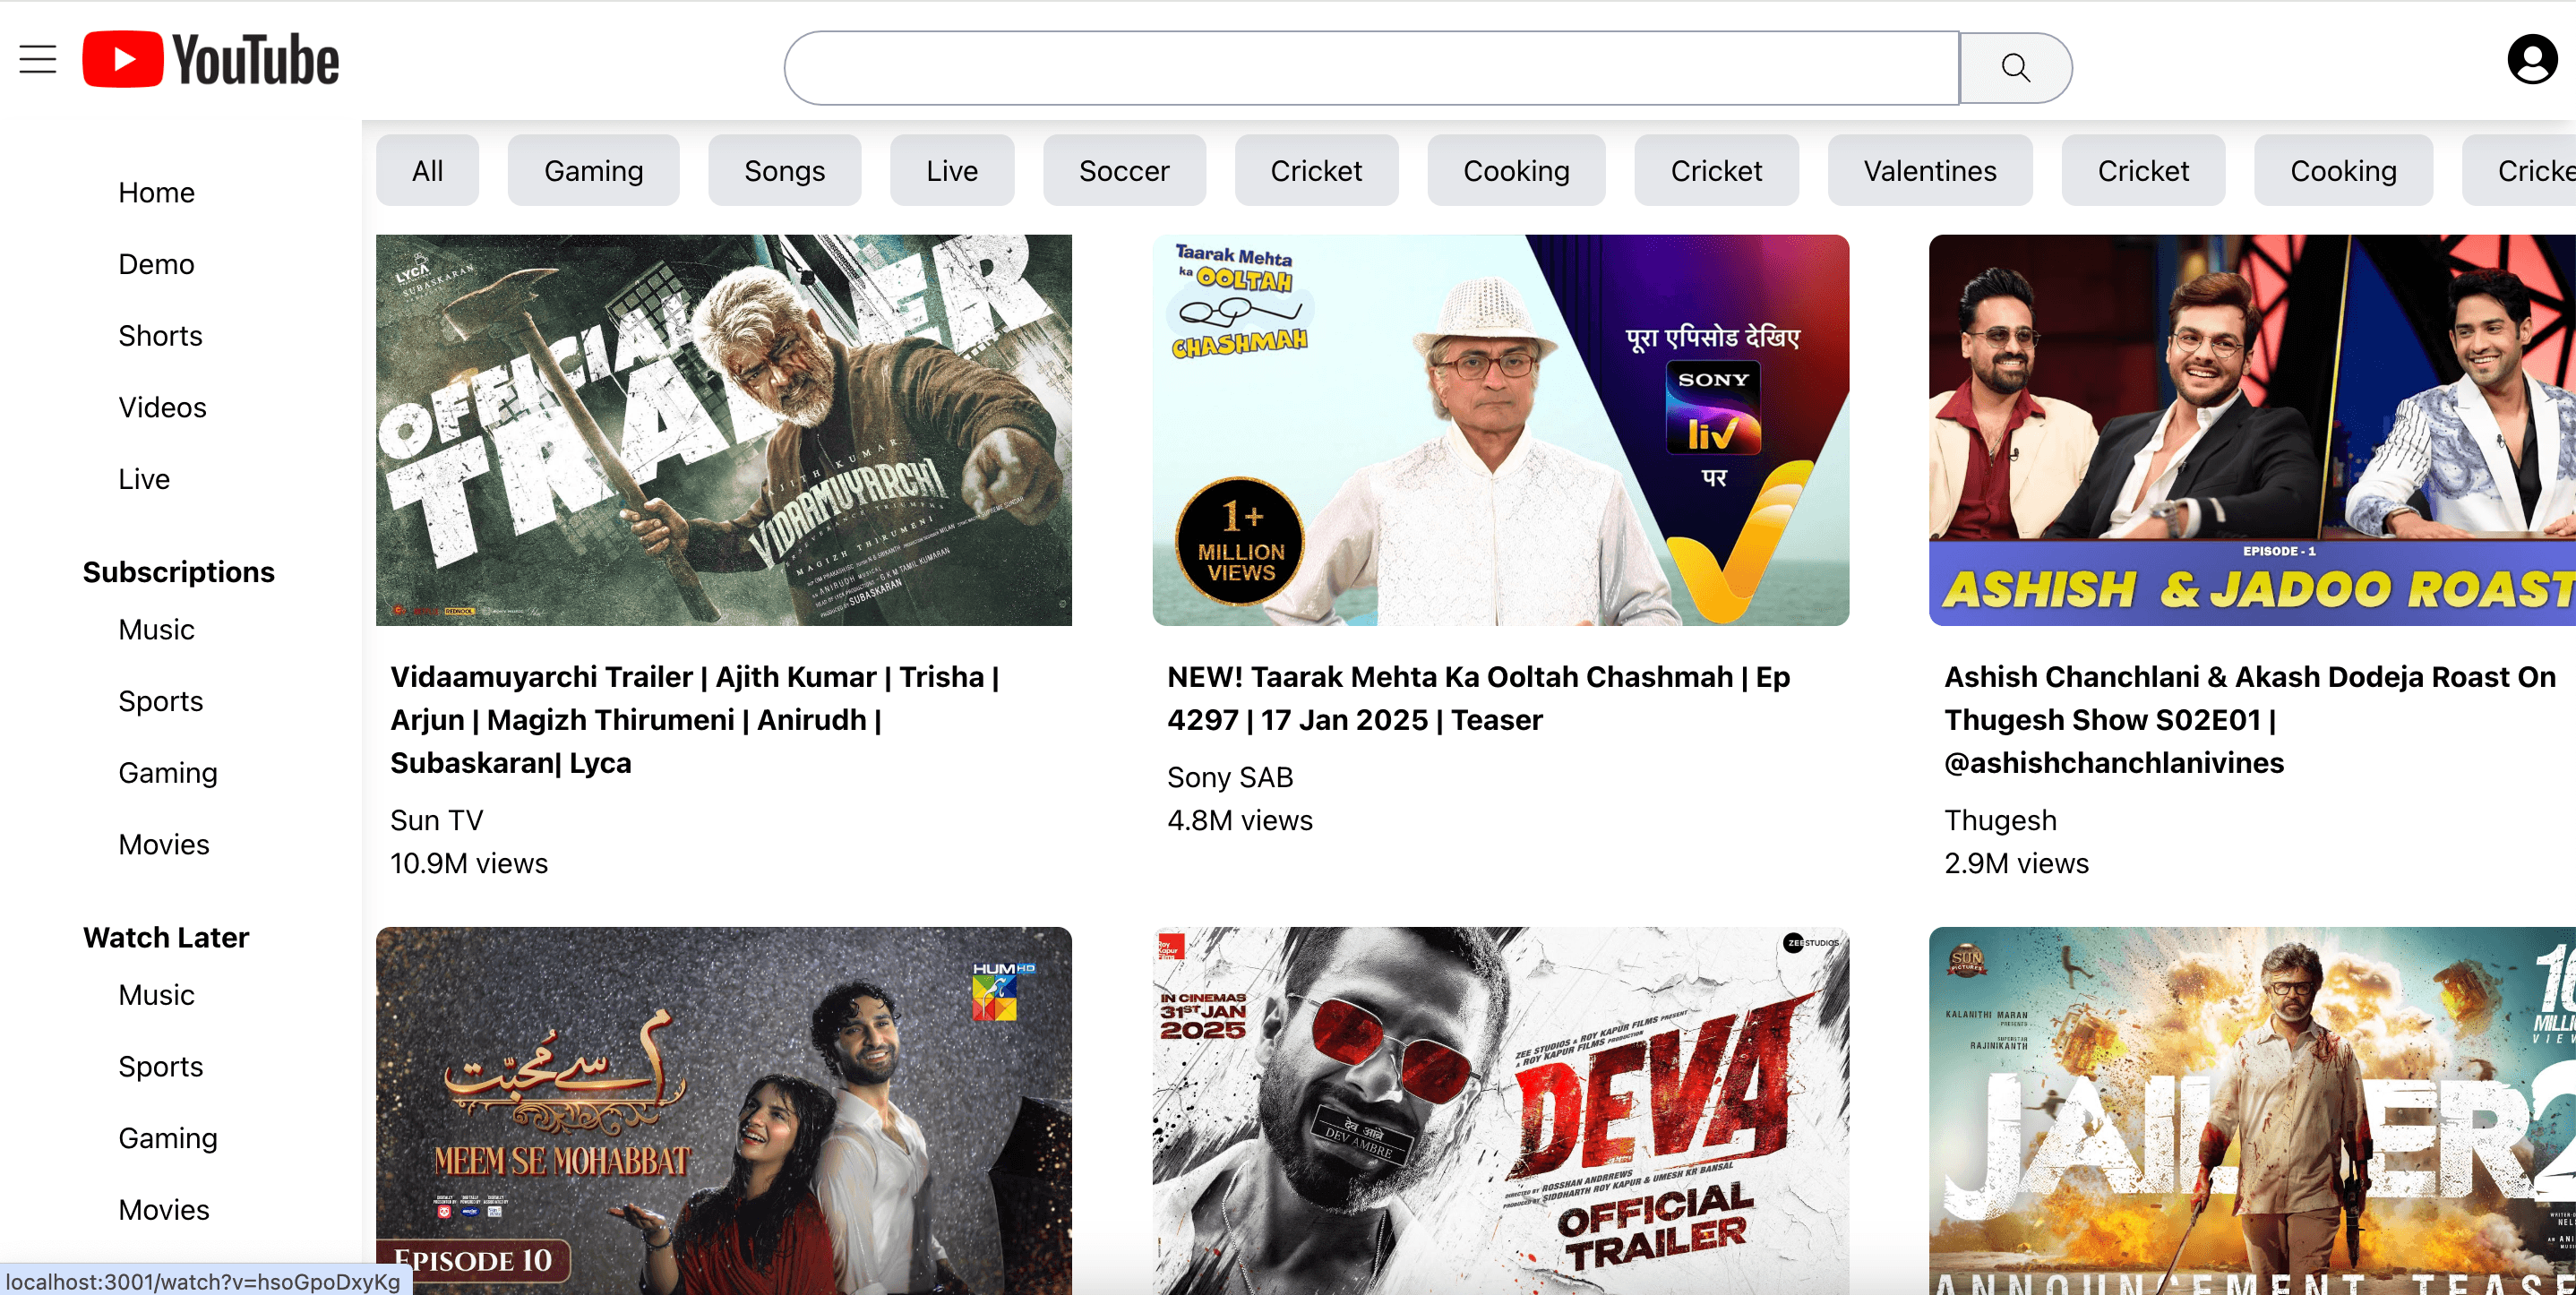Viewport: 2576px width, 1295px height.
Task: Click the Ashish Chanchlani & Akash Dodeja title
Action: 2250,720
